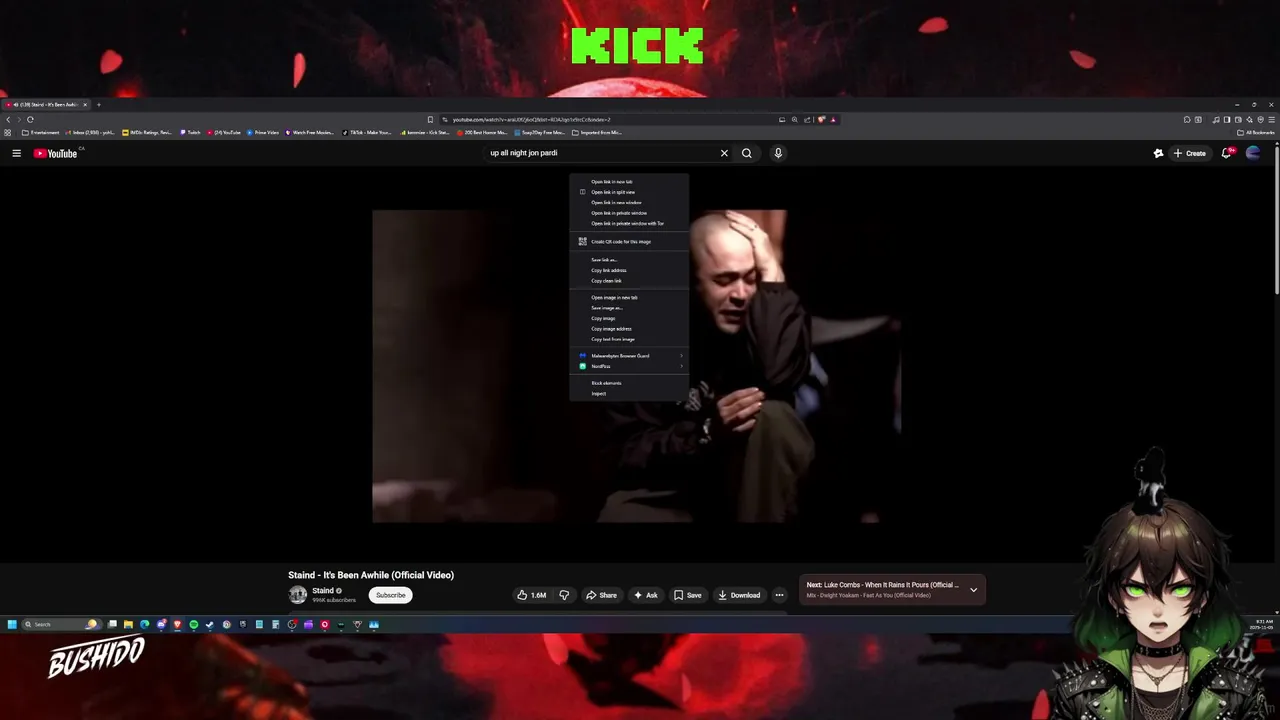Select Open link in split view
This screenshot has height=720, width=1280.
click(629, 192)
